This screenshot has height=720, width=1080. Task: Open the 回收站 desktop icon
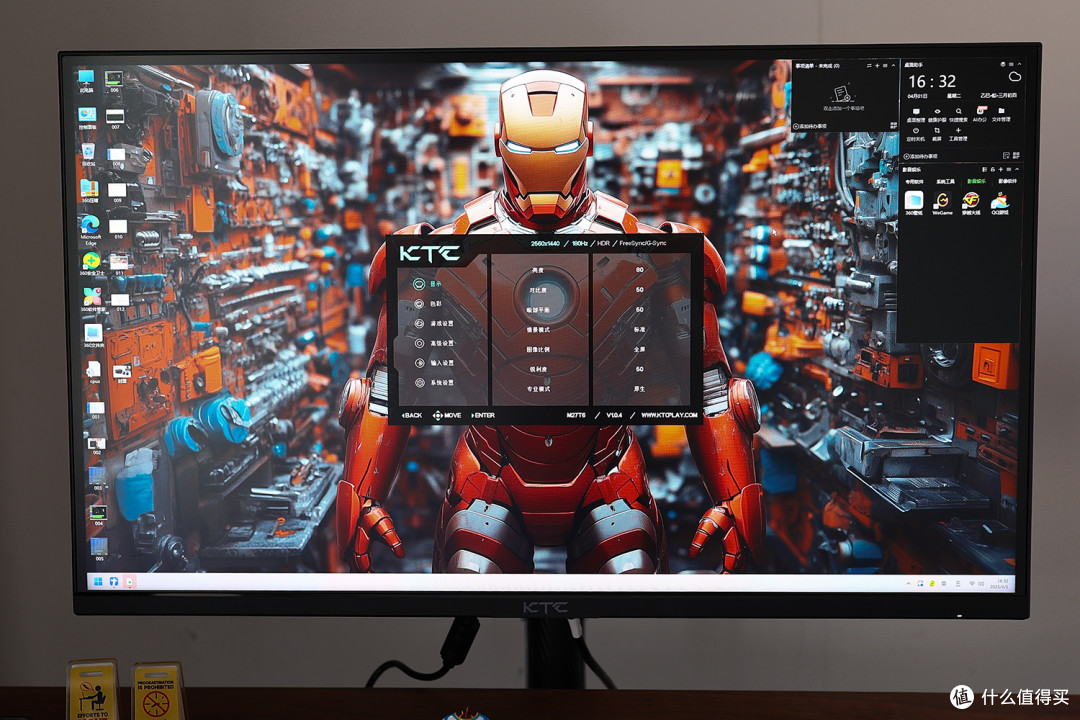88,154
